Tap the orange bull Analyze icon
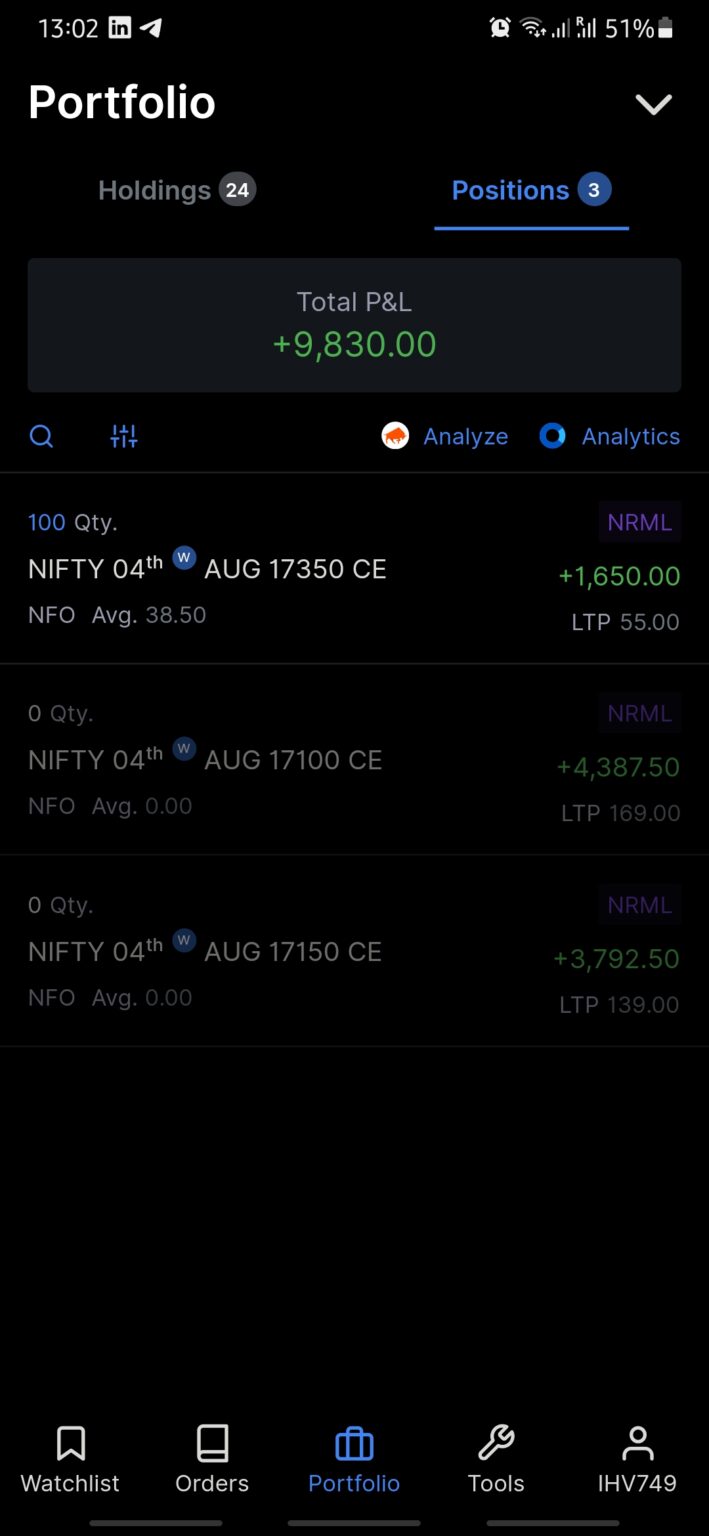 pyautogui.click(x=395, y=436)
